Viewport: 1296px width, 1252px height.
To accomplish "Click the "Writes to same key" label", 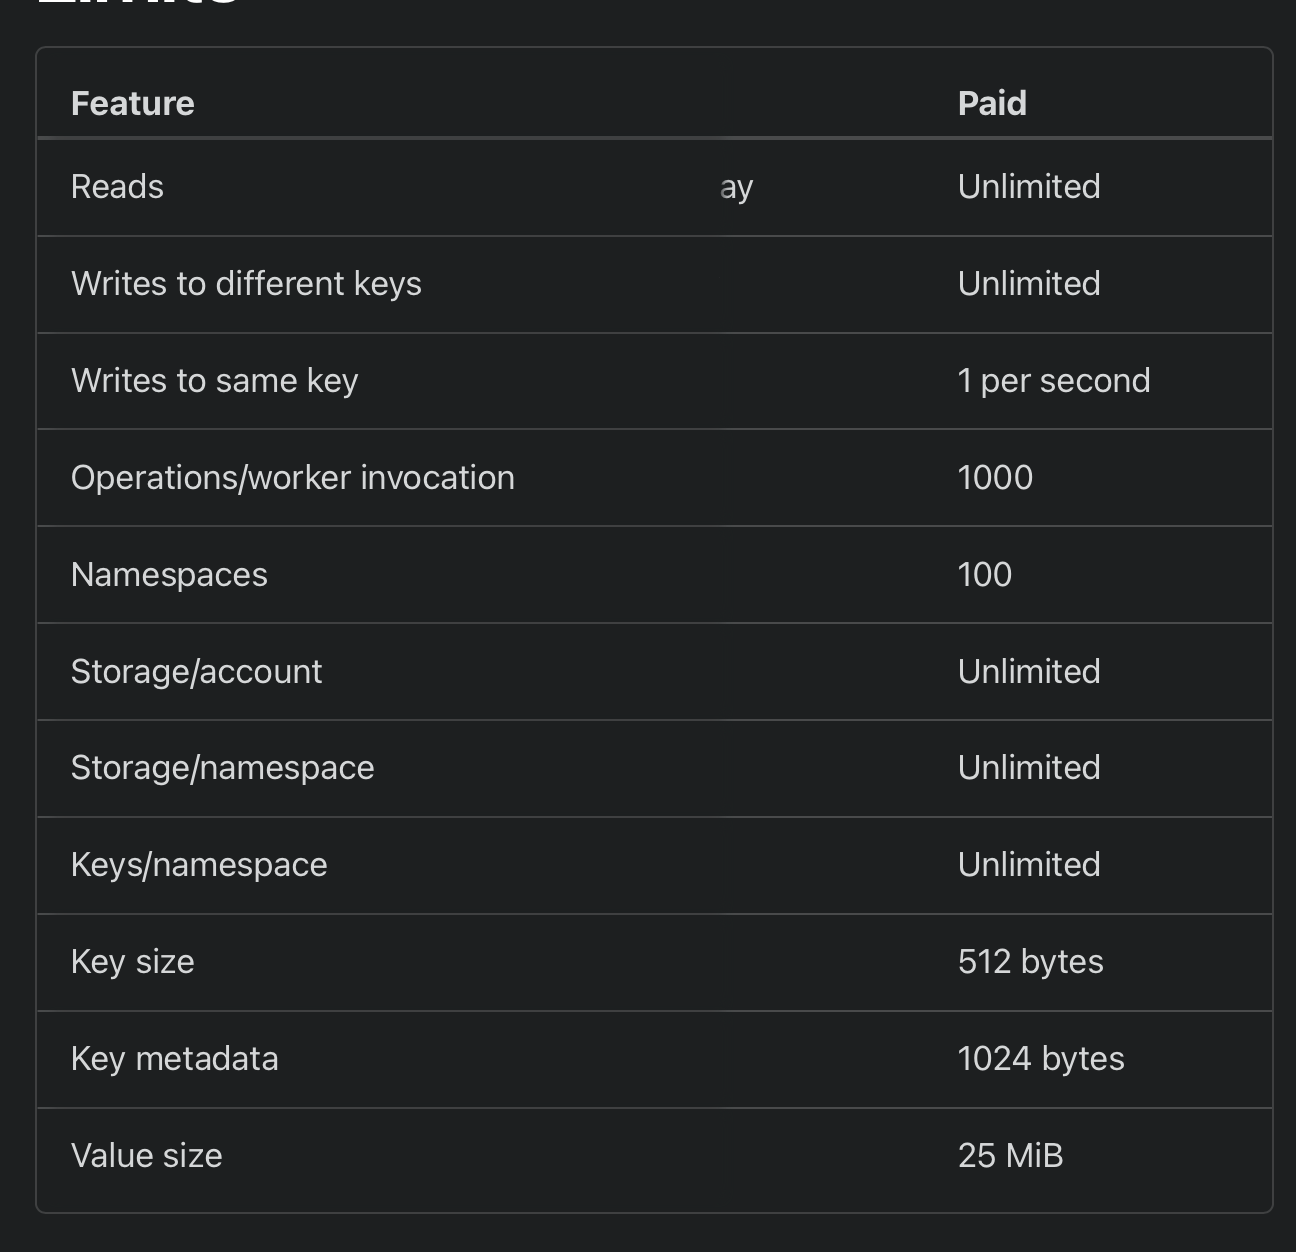I will point(214,381).
